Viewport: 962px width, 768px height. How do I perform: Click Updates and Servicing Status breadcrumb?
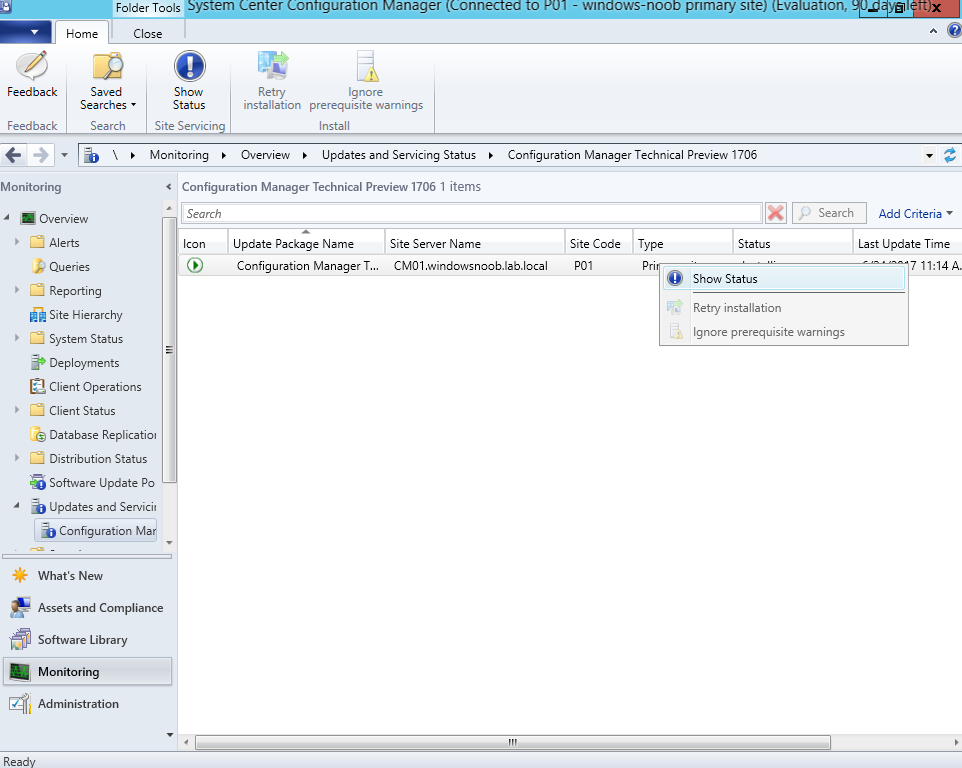pos(399,155)
